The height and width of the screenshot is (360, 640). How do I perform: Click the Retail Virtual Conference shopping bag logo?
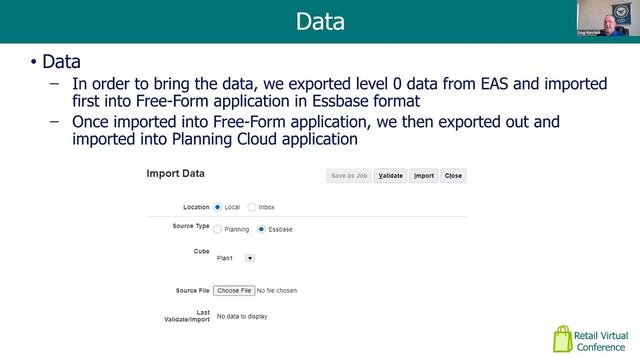[563, 339]
